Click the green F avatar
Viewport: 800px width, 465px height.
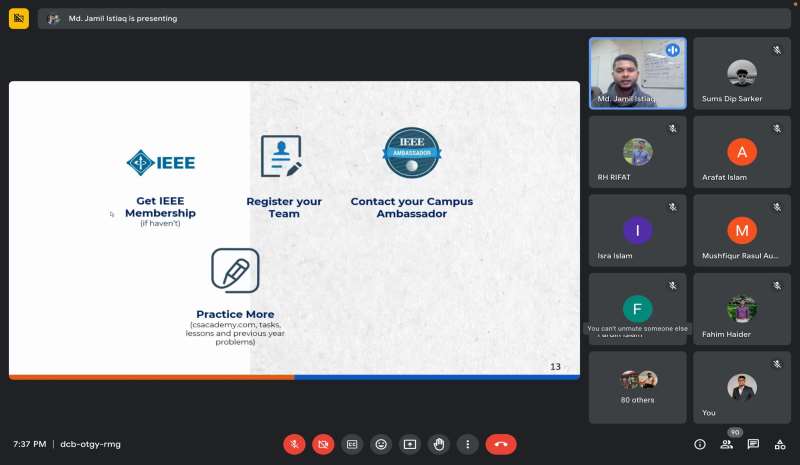click(638, 309)
